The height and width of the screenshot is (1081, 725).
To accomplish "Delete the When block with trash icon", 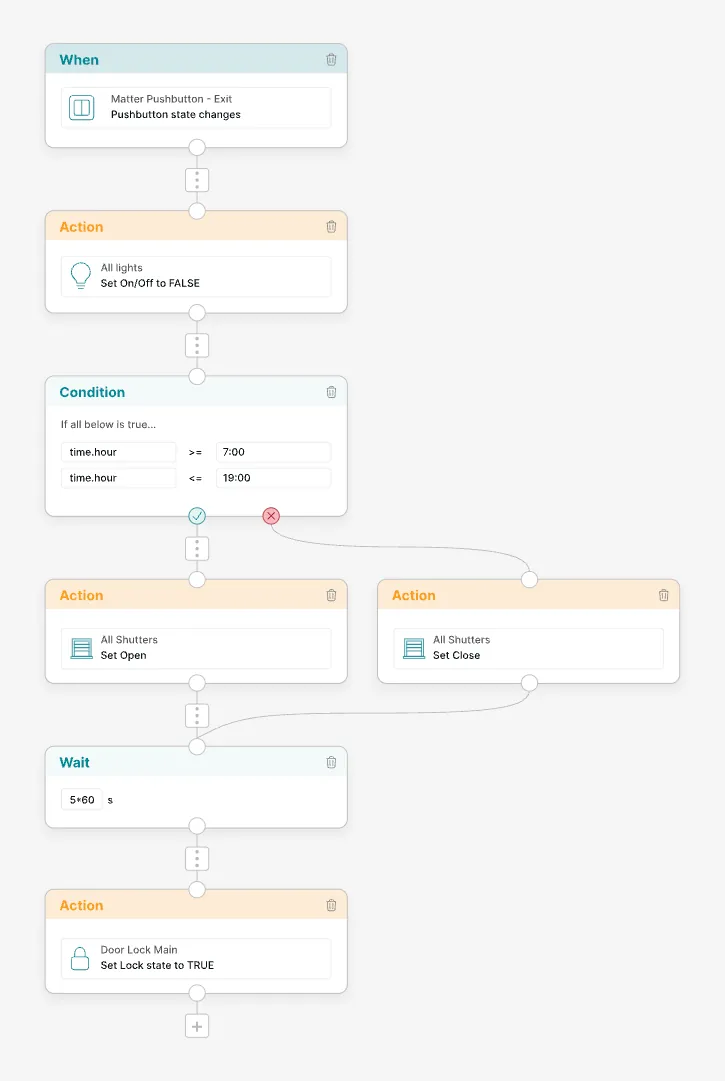I will pos(331,60).
